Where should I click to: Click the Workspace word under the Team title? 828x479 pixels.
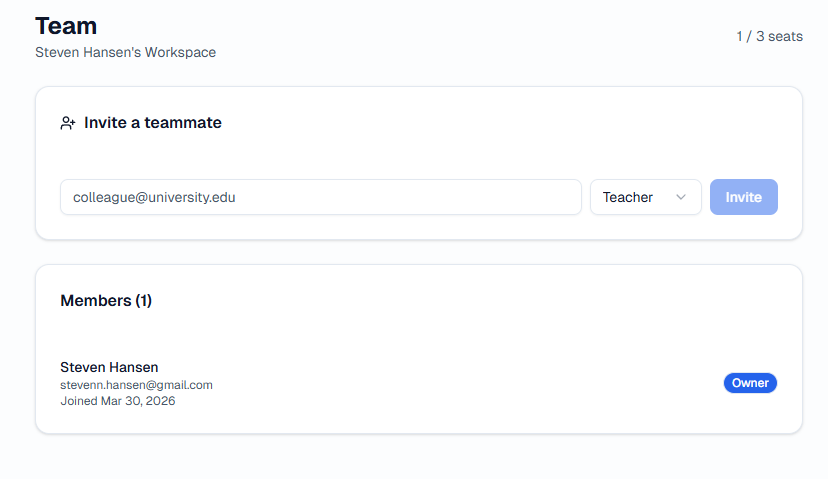180,52
